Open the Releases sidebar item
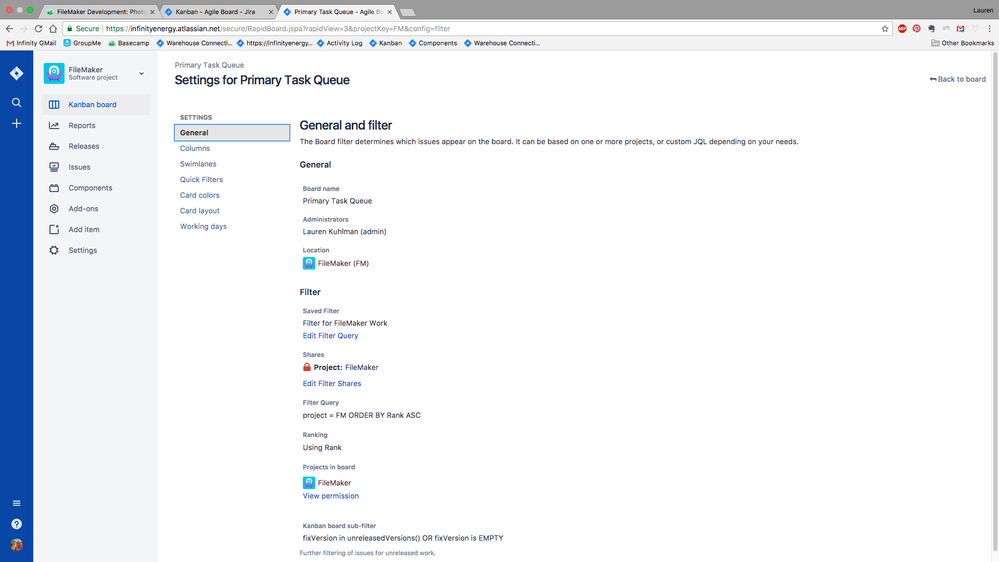 tap(96, 147)
